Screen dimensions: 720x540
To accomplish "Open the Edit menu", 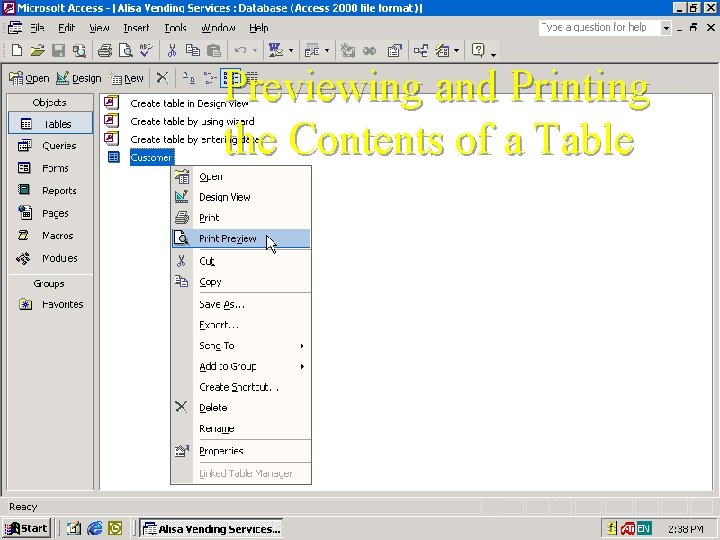I will [x=66, y=28].
